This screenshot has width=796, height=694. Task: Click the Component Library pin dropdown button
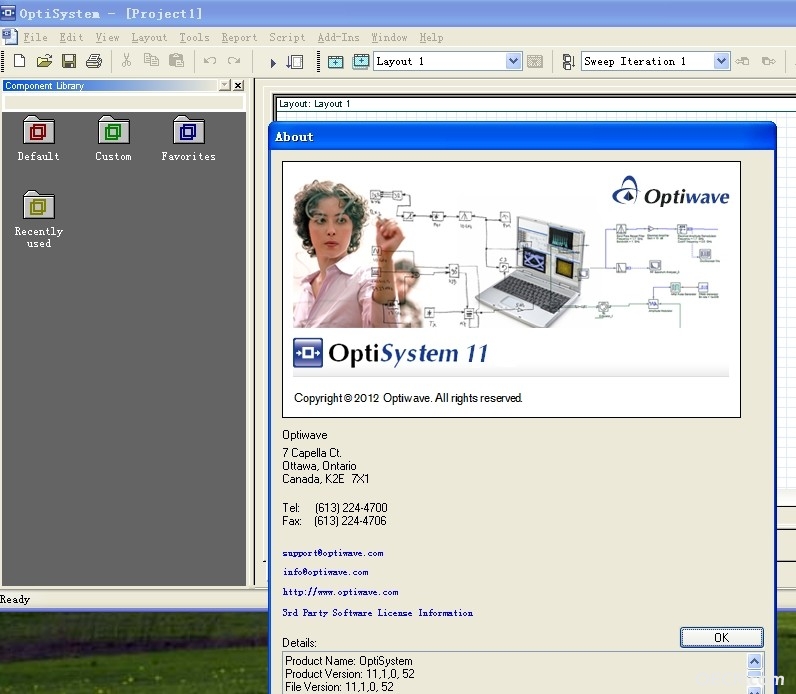point(225,85)
